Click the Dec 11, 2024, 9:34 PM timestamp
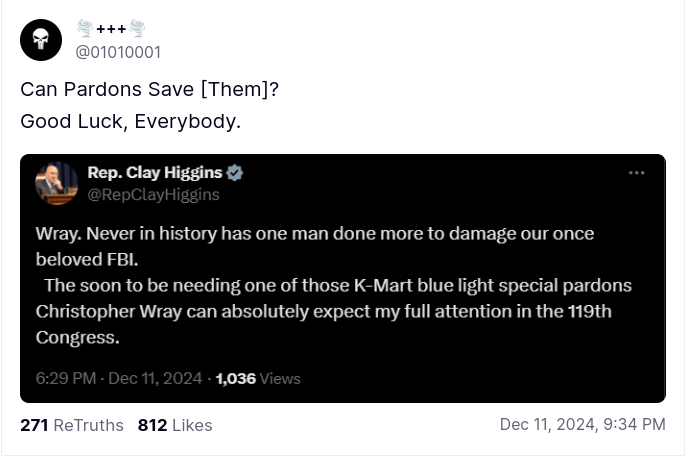 (x=582, y=425)
